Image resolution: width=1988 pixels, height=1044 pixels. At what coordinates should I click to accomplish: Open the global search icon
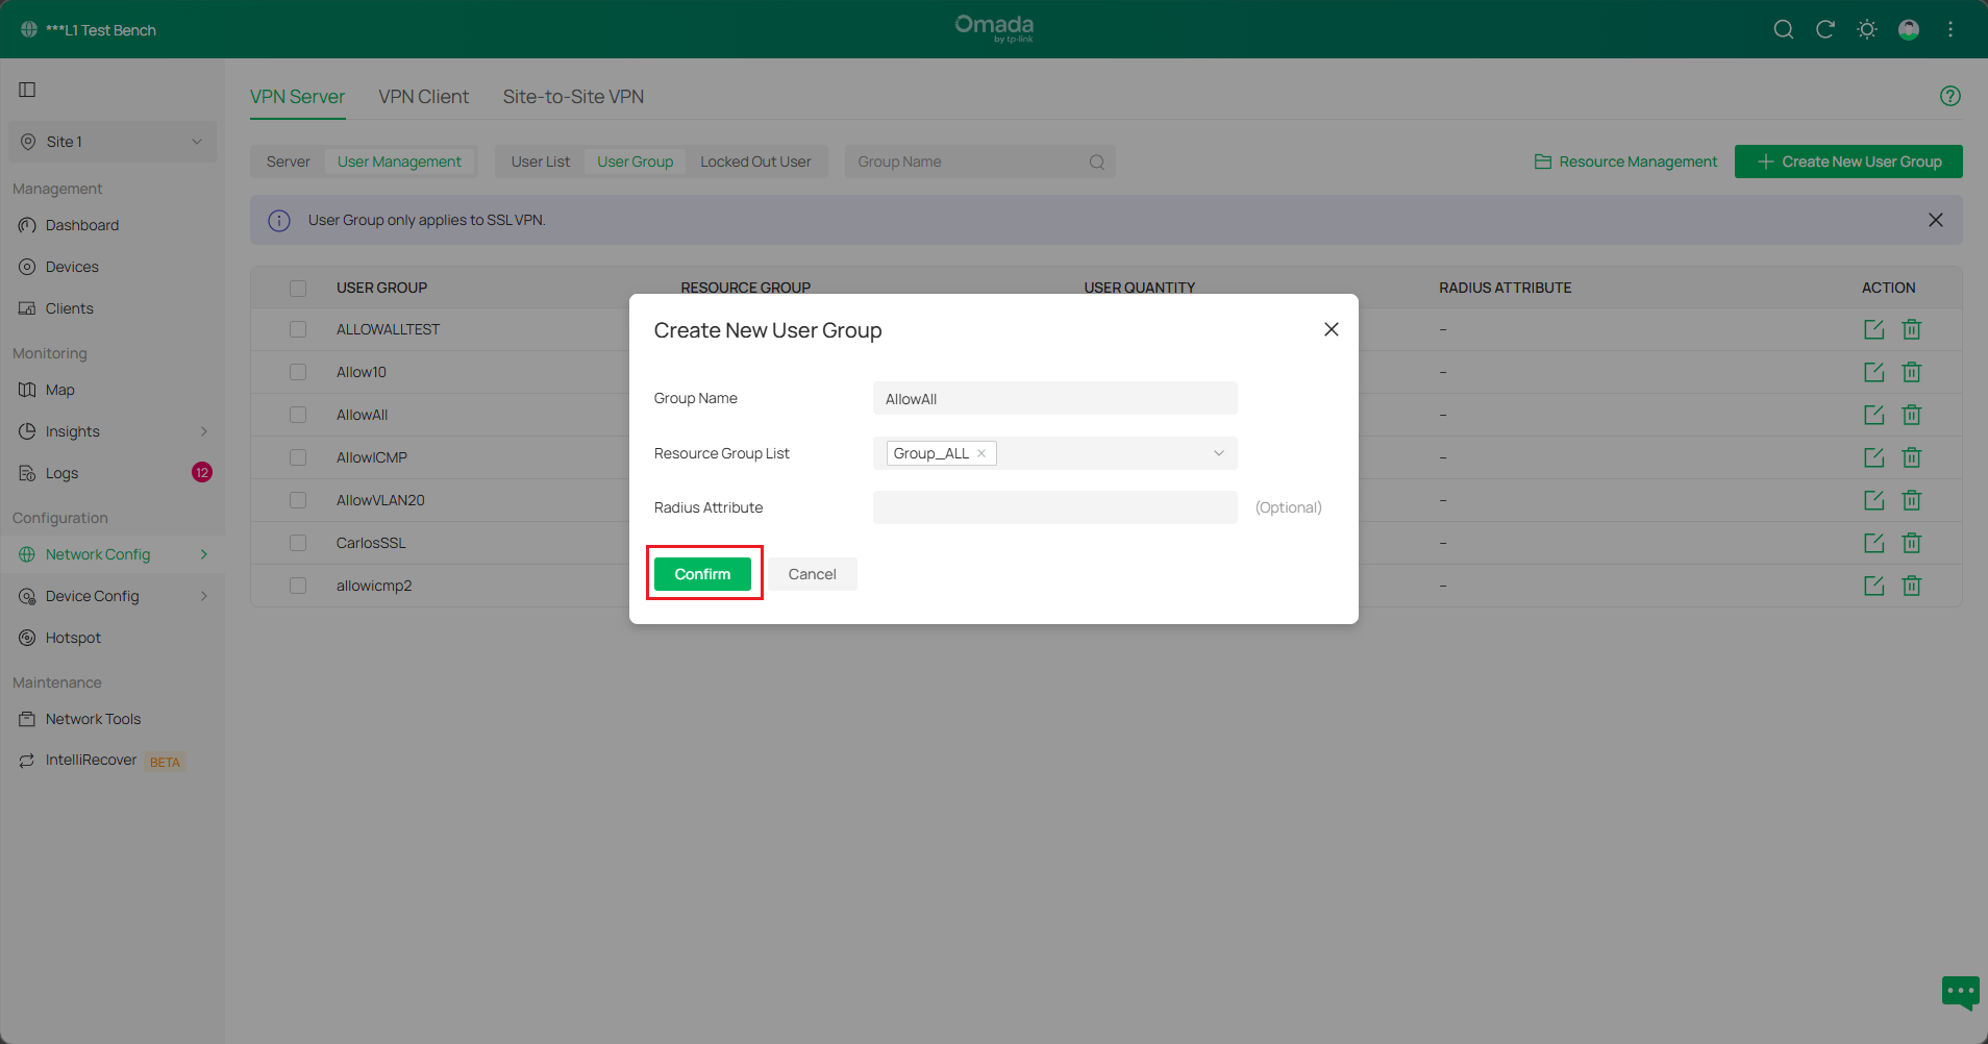[x=1783, y=30]
